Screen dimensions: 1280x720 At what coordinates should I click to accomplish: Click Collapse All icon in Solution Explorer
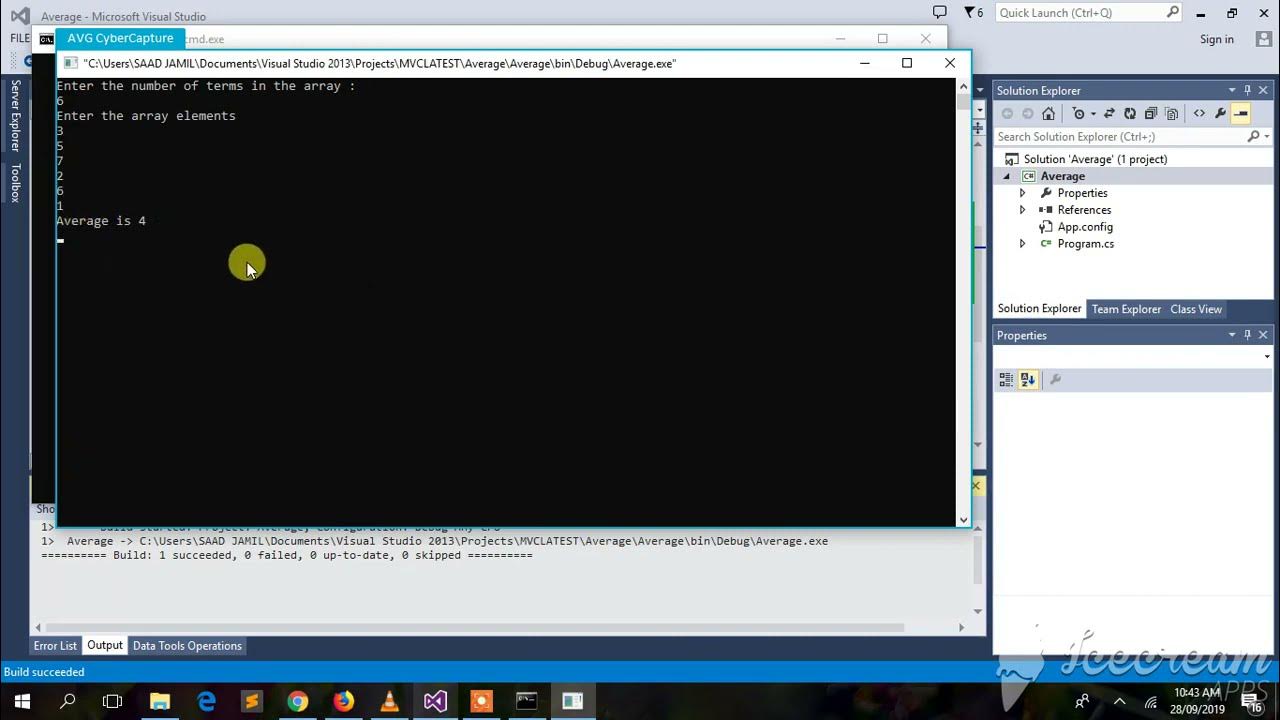[x=1151, y=114]
